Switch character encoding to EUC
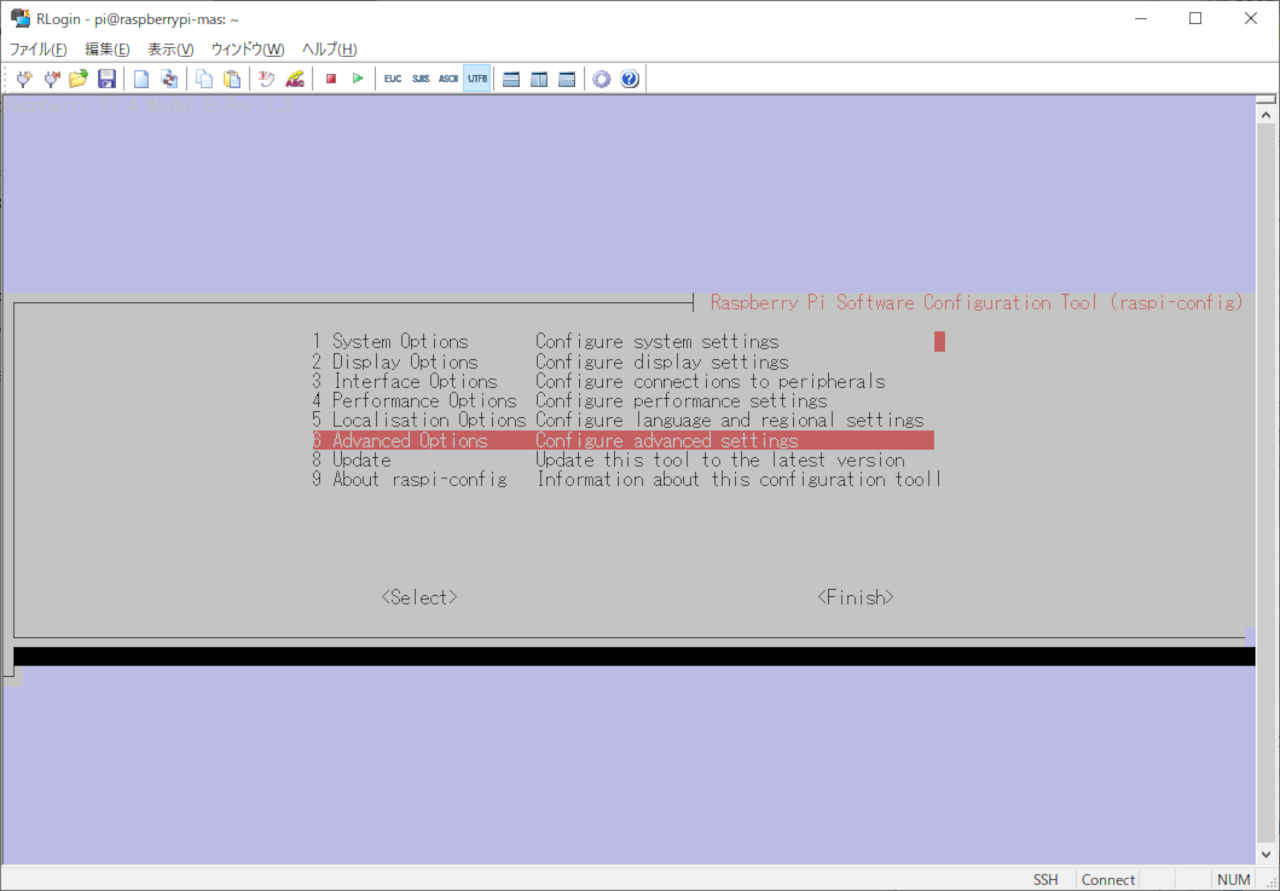 [393, 79]
